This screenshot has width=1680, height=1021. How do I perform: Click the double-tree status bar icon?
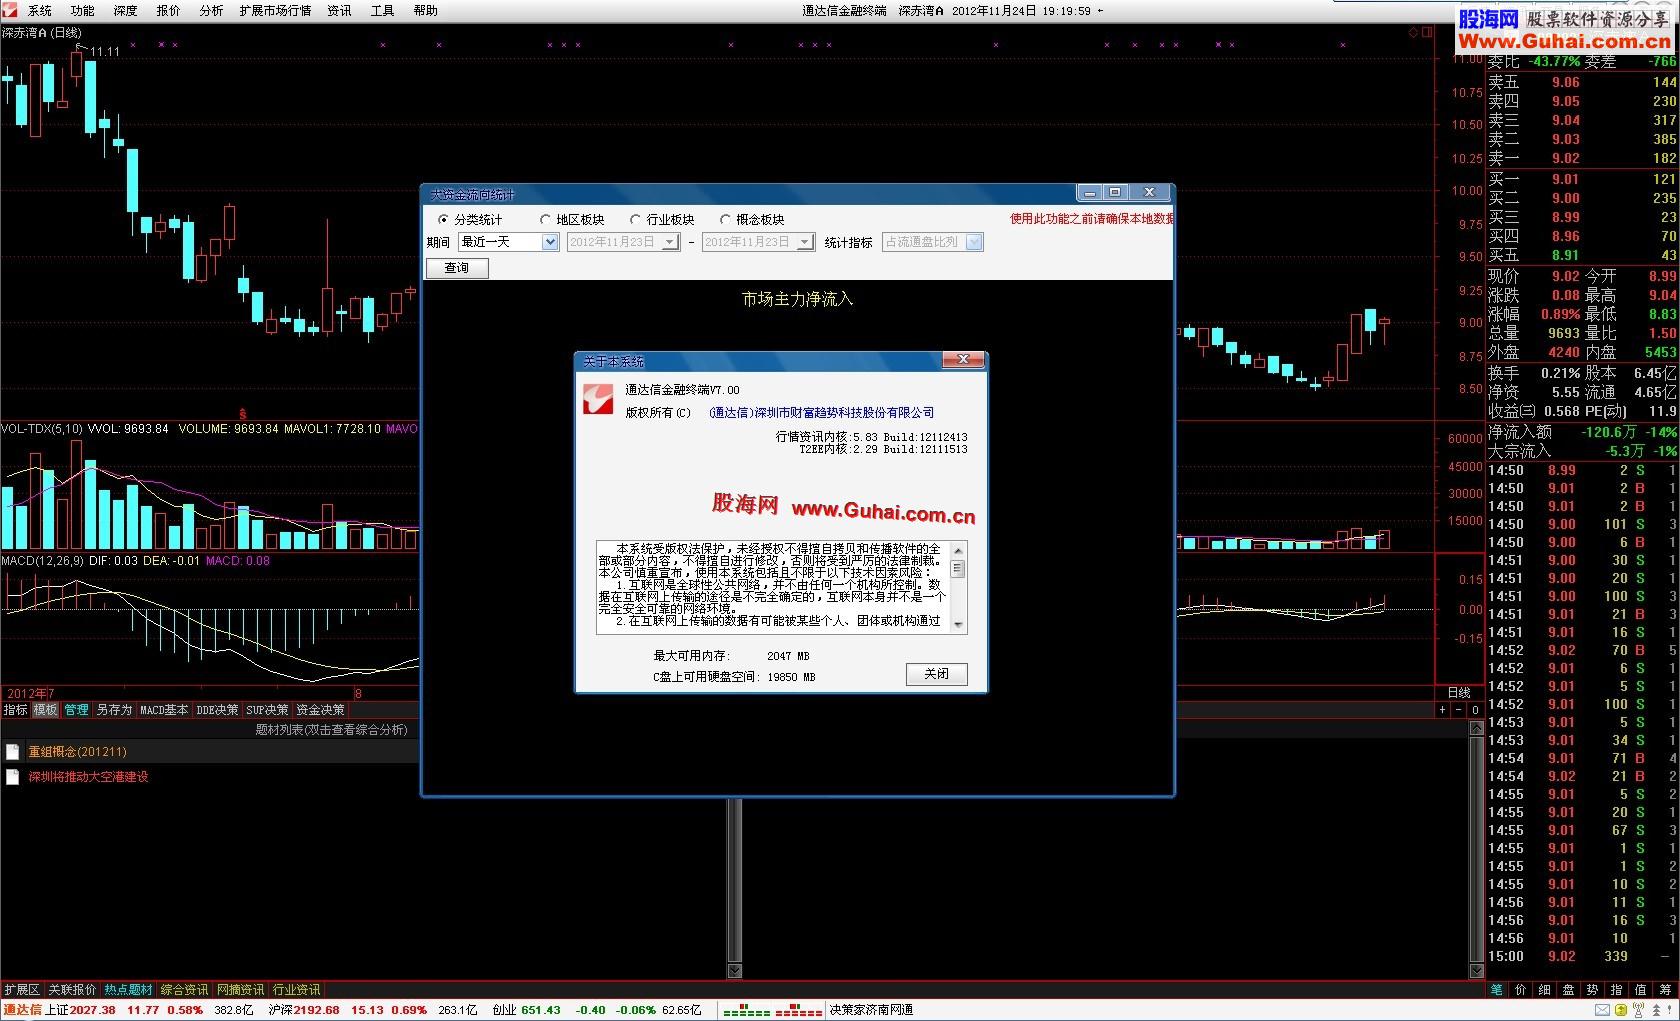point(1656,1010)
